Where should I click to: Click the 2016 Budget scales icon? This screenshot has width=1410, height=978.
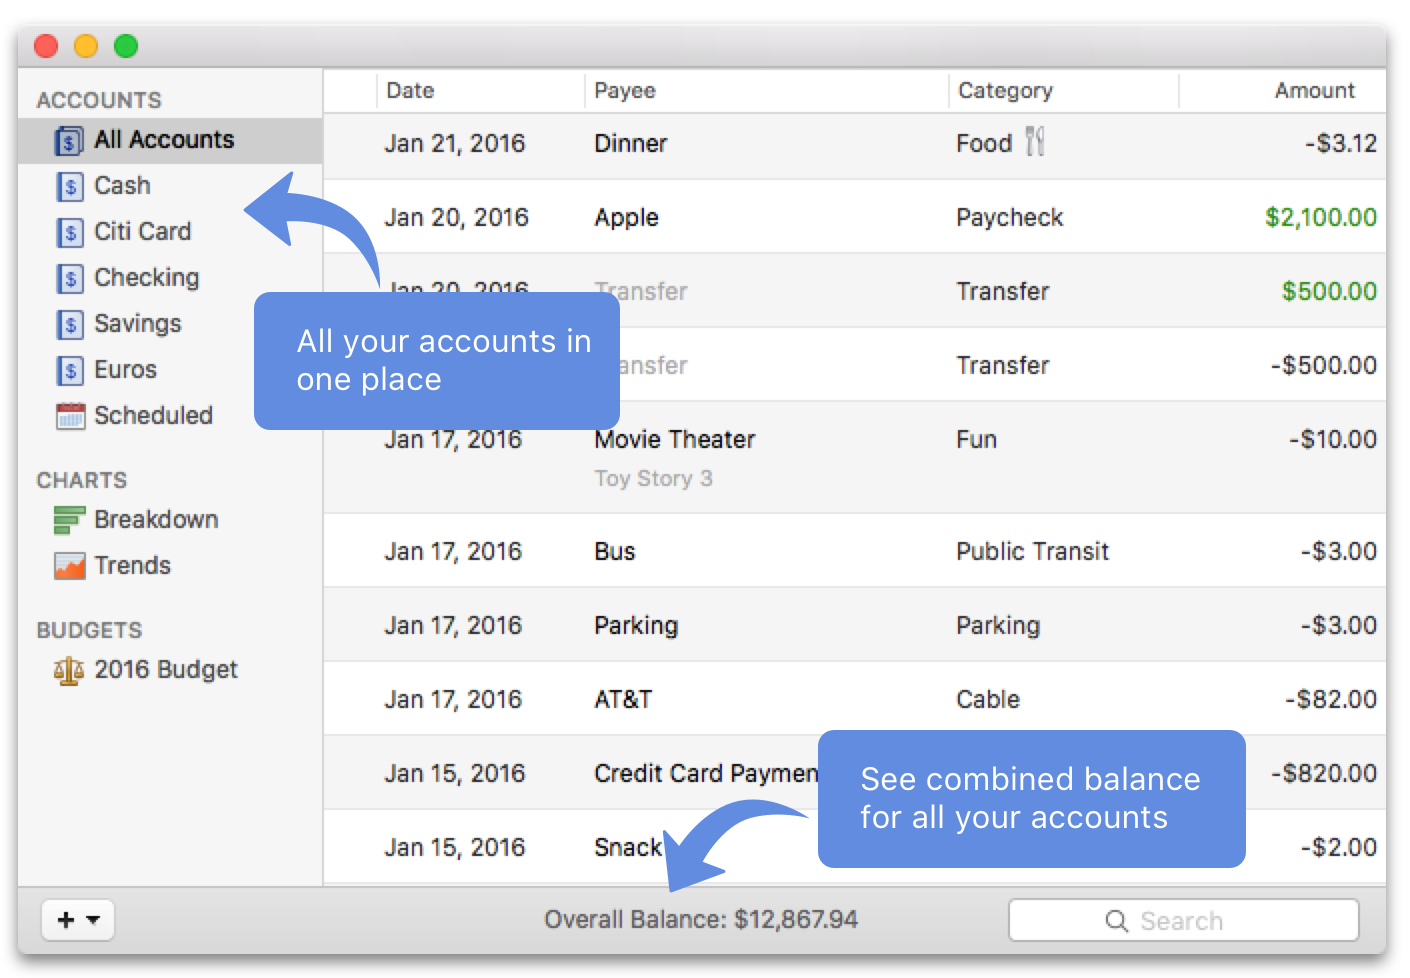pos(68,671)
